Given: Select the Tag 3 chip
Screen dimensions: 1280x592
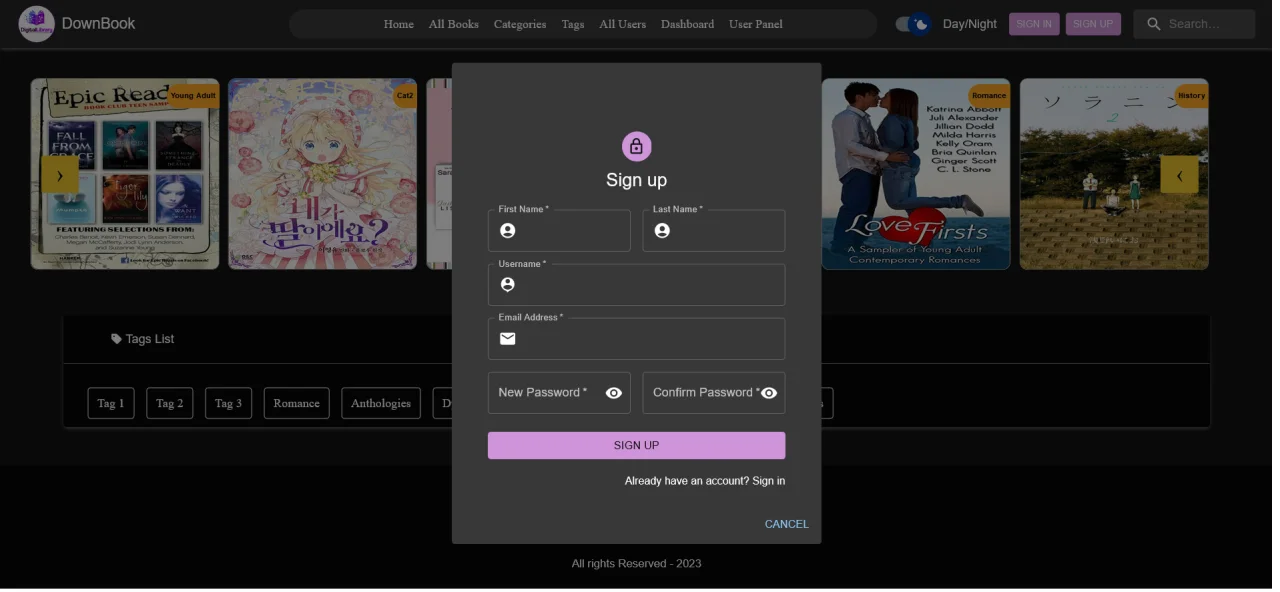Looking at the screenshot, I should coord(229,403).
